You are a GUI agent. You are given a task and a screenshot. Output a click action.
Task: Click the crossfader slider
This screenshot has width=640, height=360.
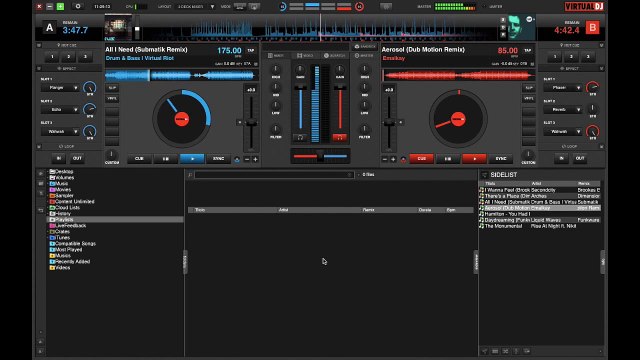320,156
